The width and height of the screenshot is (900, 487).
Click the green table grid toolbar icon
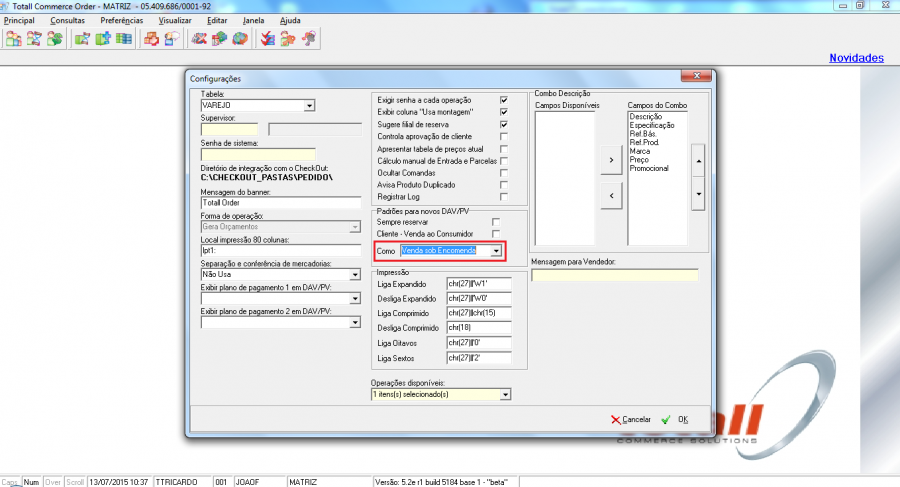123,38
